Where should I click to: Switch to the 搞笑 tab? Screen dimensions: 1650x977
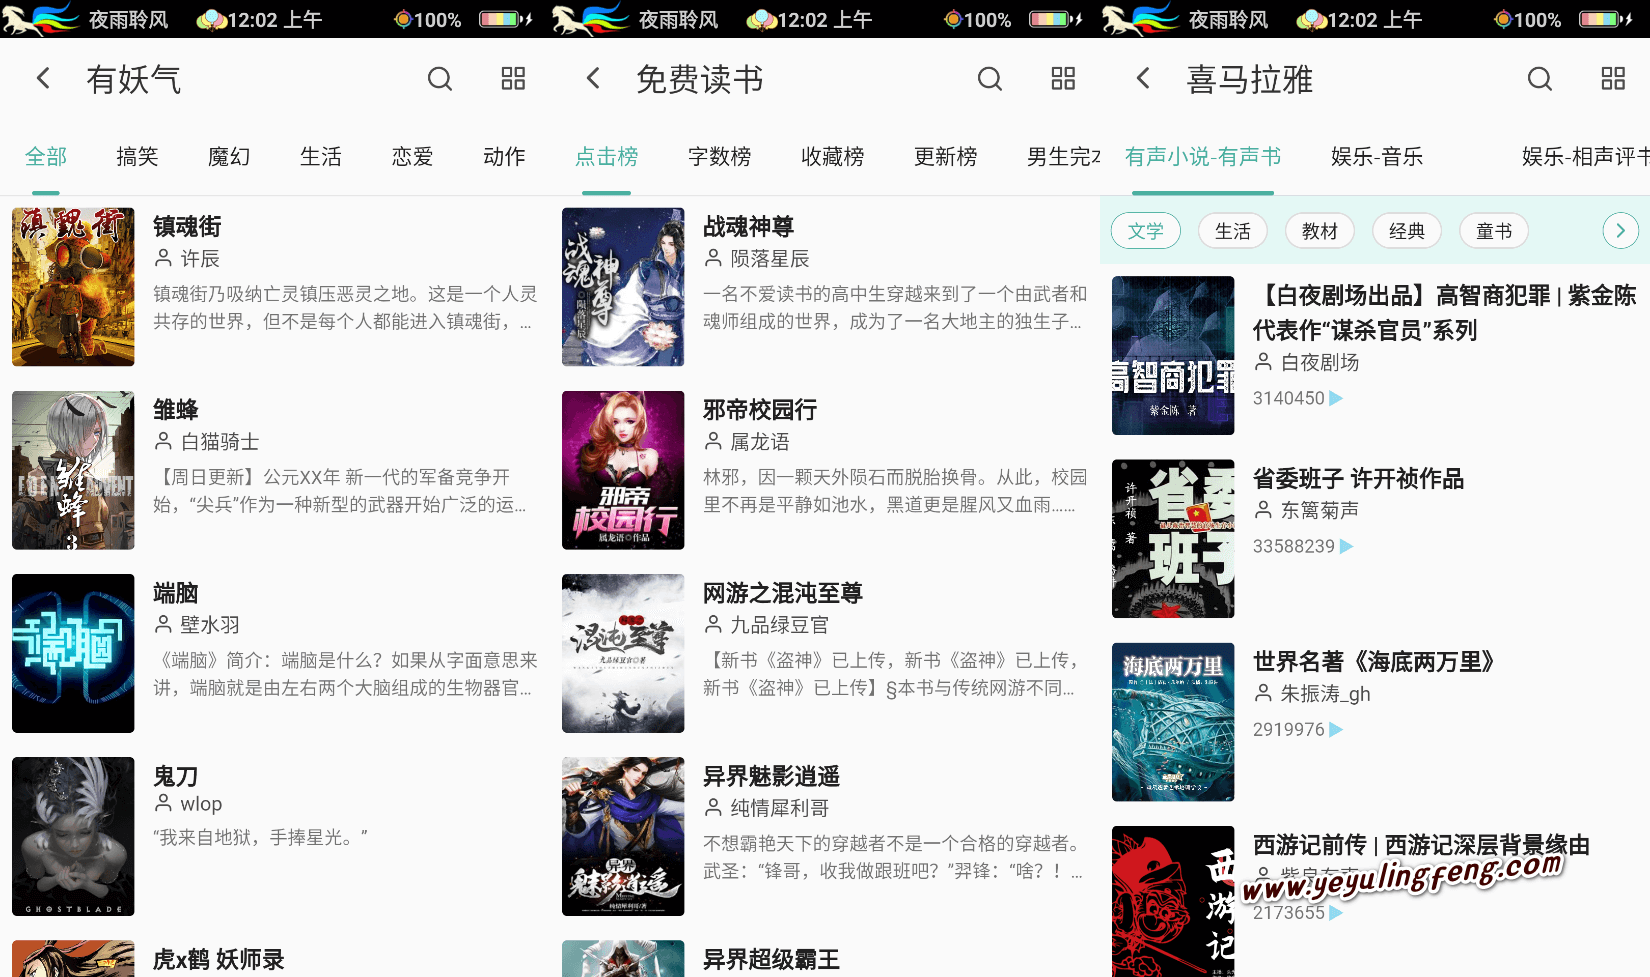(137, 156)
